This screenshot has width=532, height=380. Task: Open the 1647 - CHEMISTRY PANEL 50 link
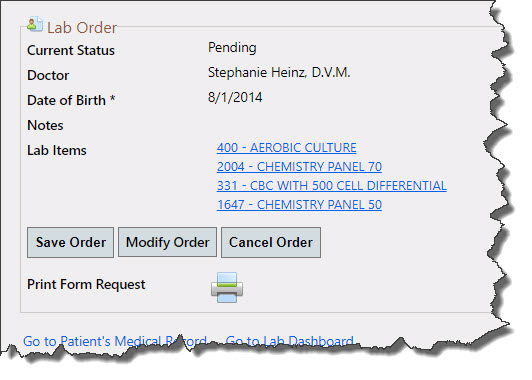pyautogui.click(x=299, y=205)
